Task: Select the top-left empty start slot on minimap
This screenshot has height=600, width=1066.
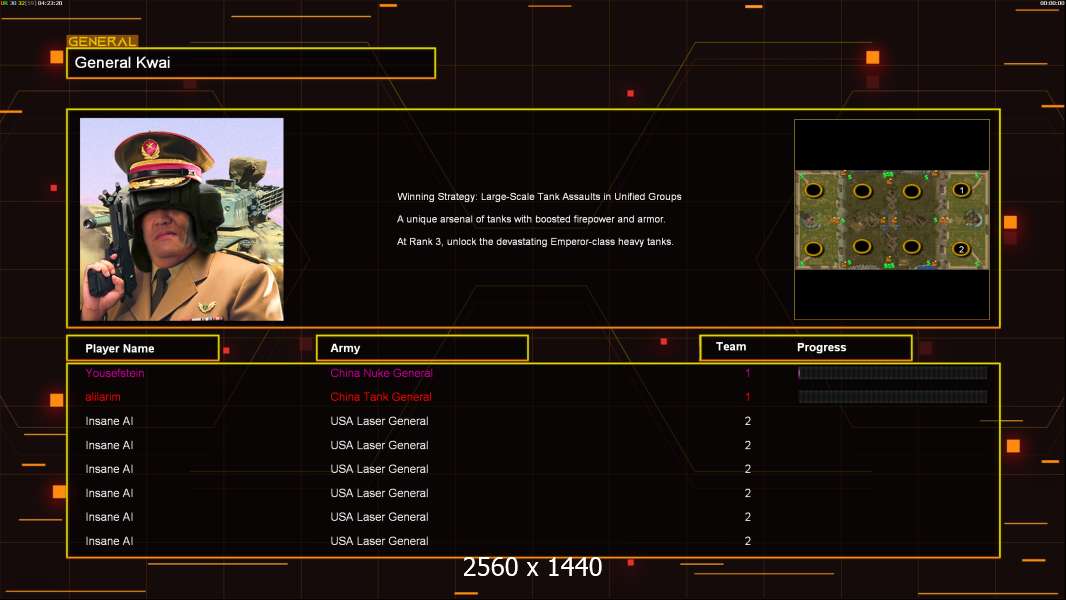Action: click(814, 190)
